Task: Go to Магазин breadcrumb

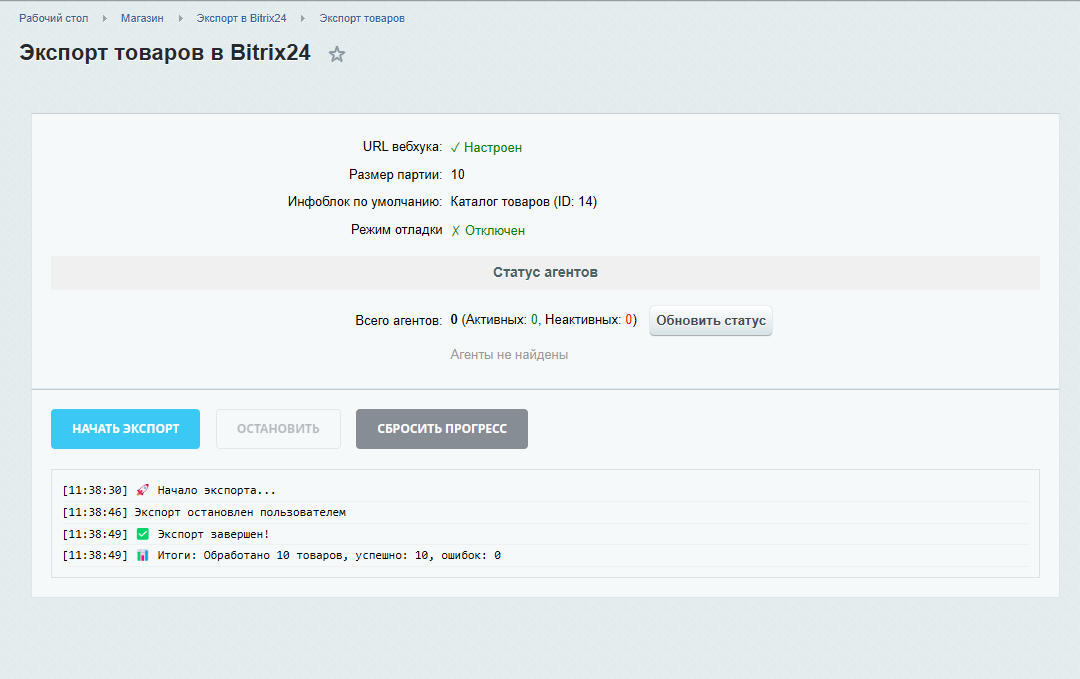Action: (x=142, y=18)
